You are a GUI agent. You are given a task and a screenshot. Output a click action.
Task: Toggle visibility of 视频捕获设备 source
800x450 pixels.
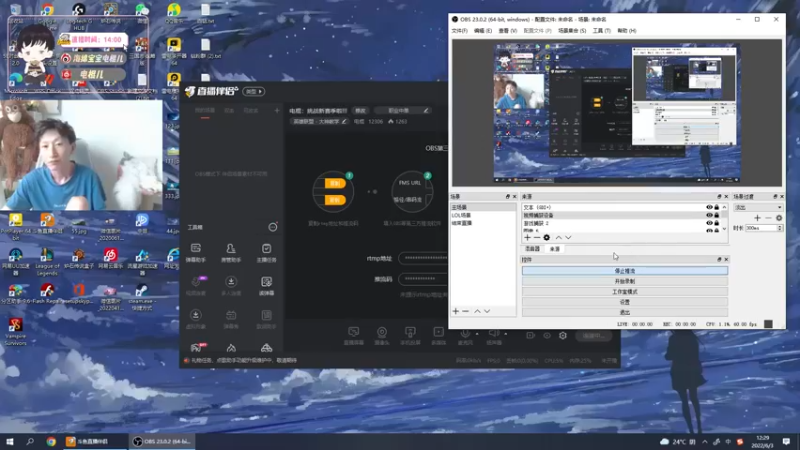pyautogui.click(x=709, y=215)
